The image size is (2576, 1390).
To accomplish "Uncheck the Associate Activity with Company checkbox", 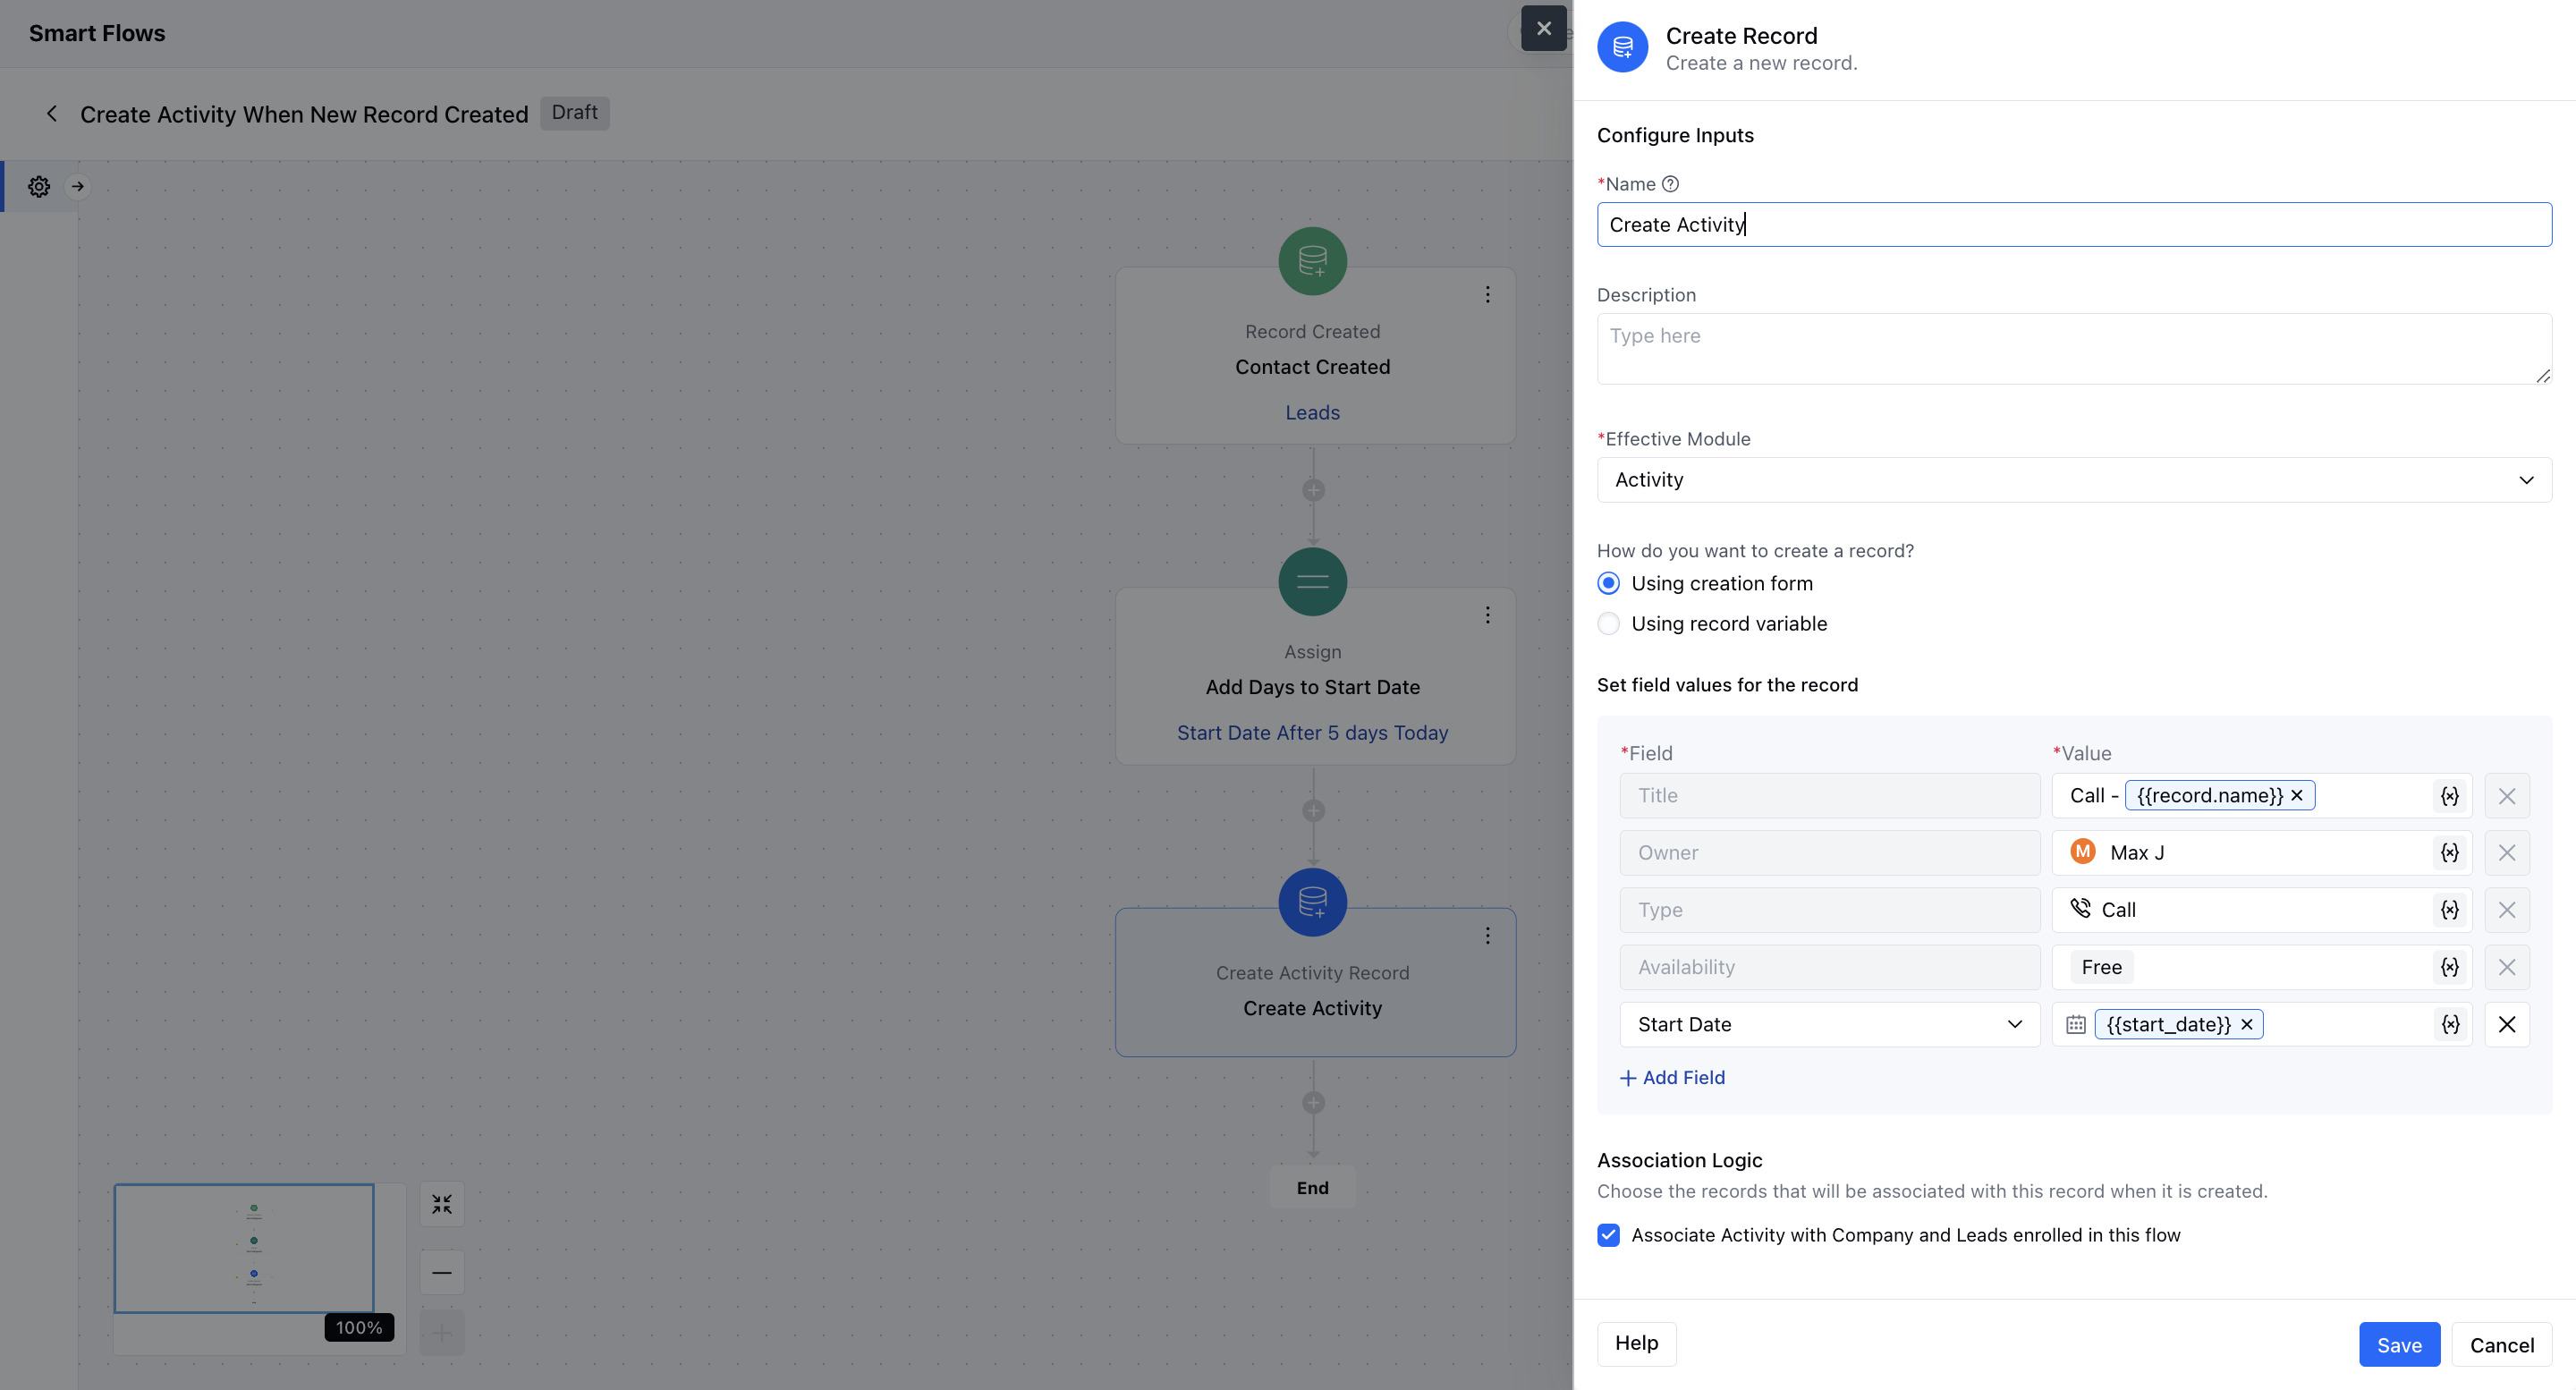I will 1608,1235.
